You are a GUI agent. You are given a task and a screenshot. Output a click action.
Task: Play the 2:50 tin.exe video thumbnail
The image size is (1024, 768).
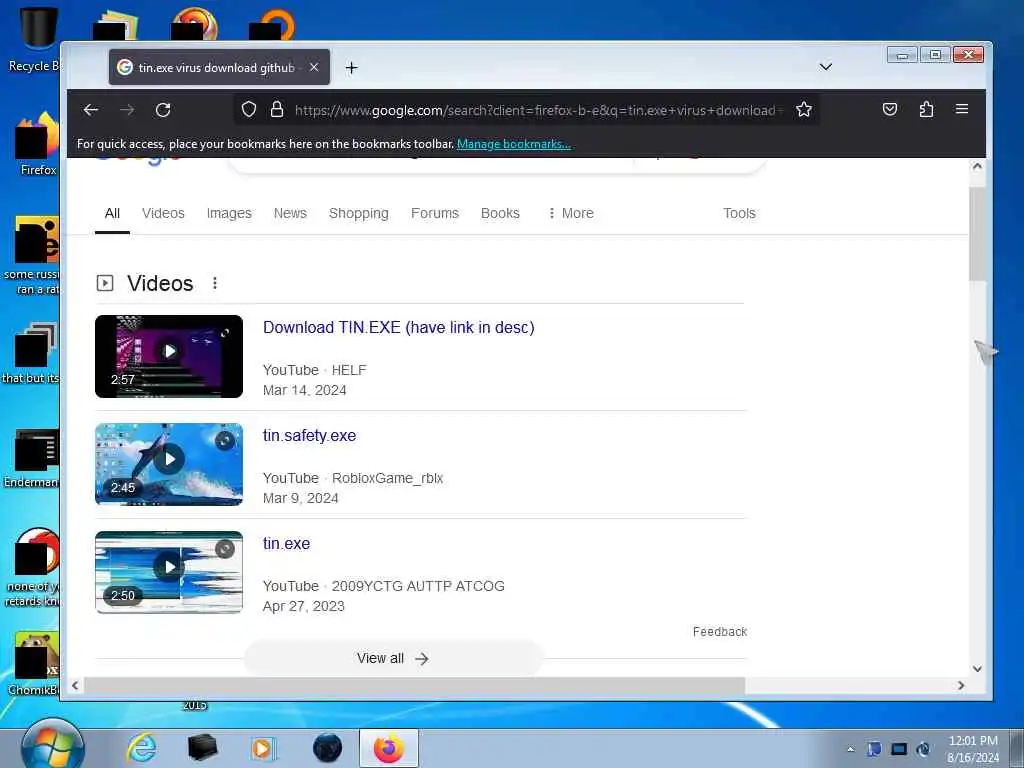pyautogui.click(x=169, y=573)
